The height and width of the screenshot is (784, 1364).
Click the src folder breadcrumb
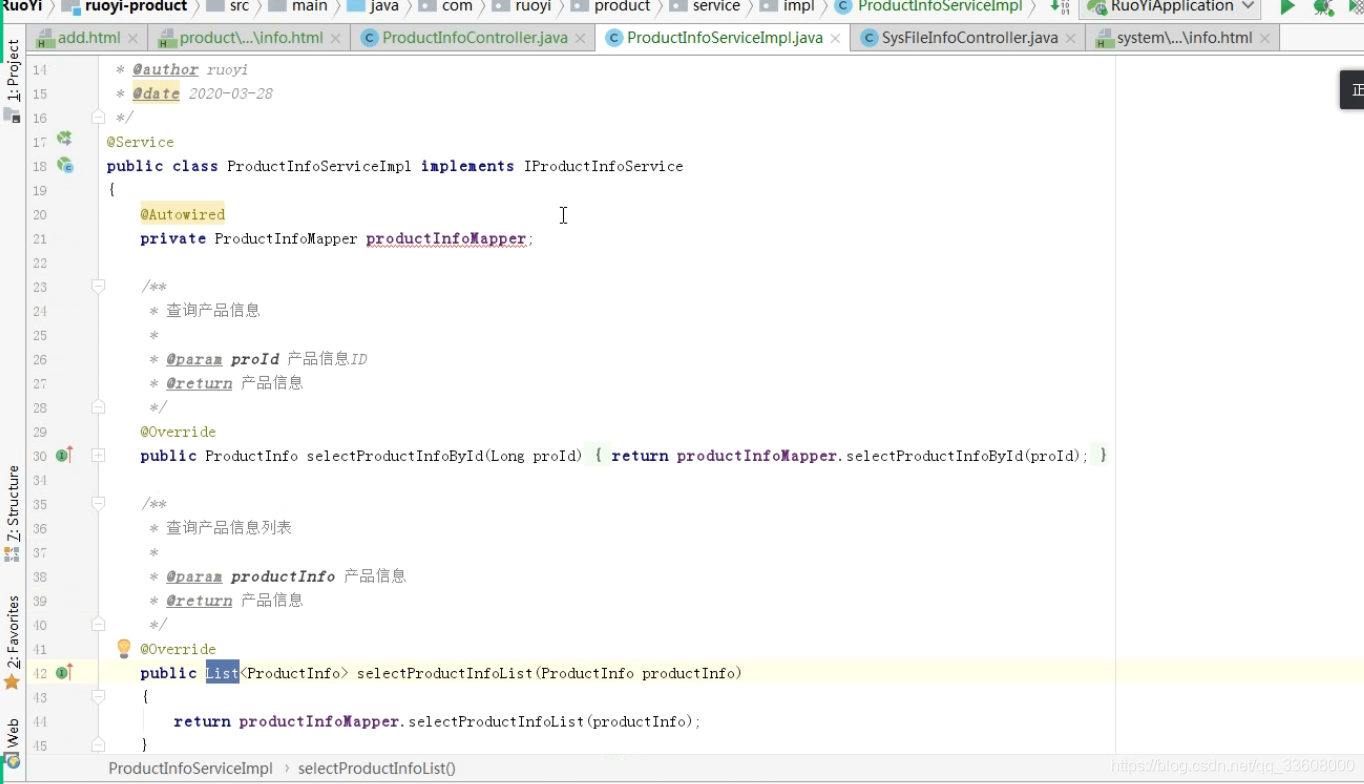[228, 7]
